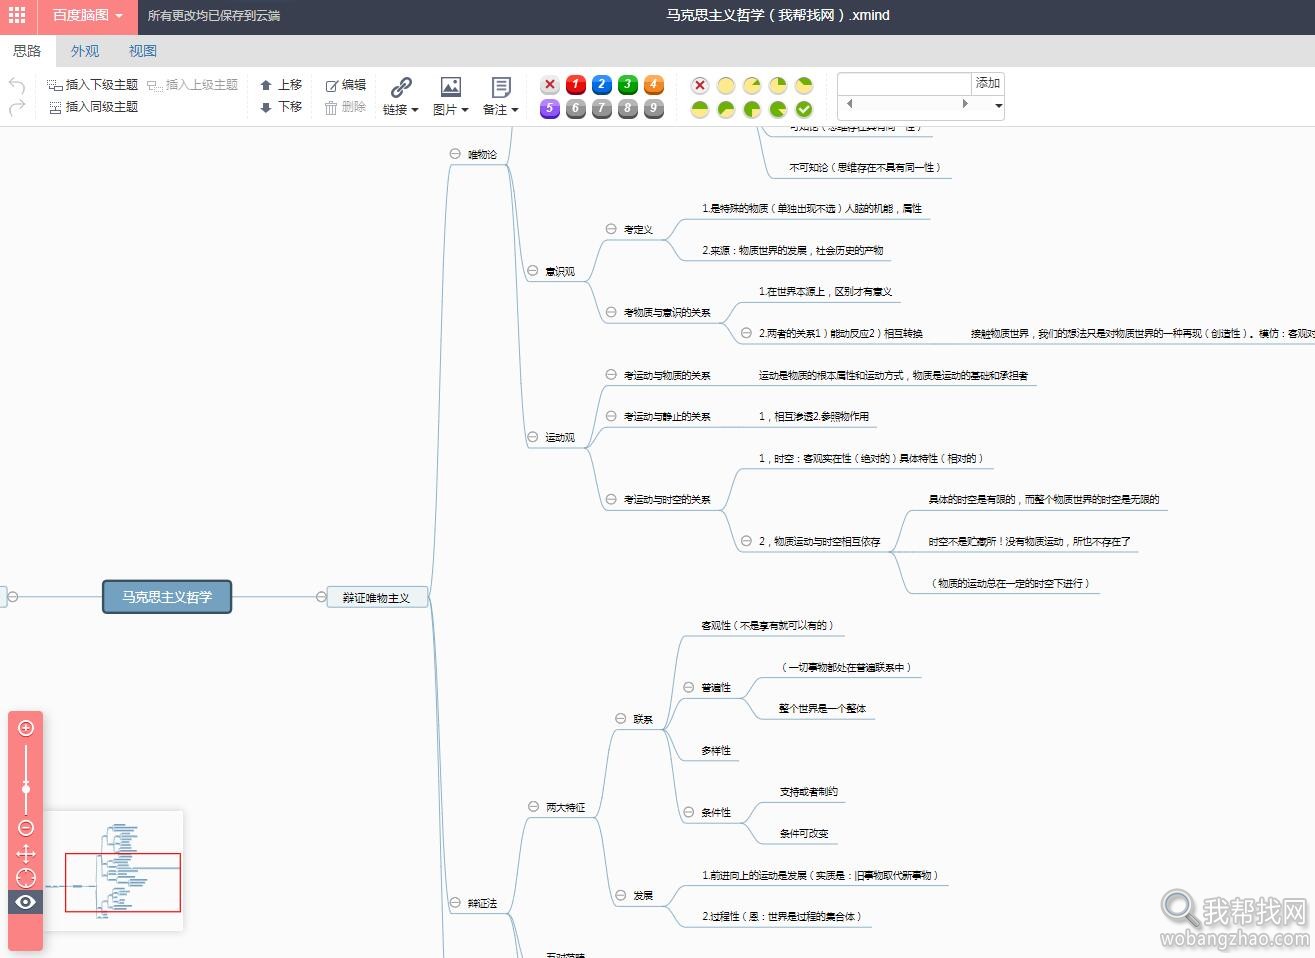The image size is (1315, 958).
Task: Toggle the navigator eye icon
Action: tap(26, 902)
